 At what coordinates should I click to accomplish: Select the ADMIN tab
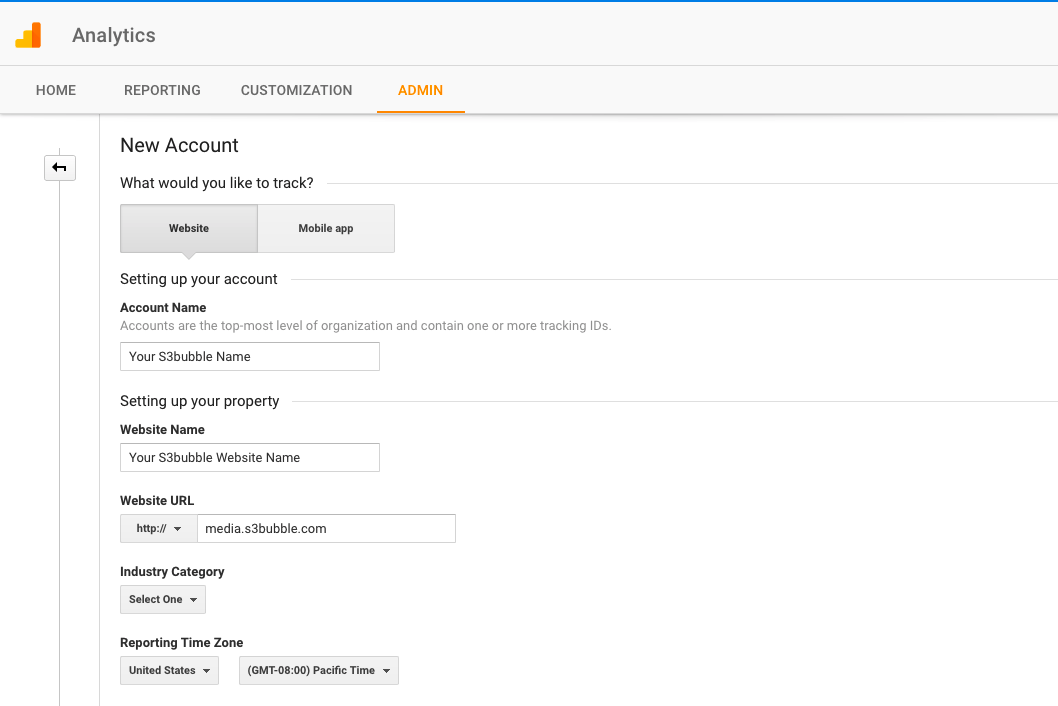coord(420,90)
